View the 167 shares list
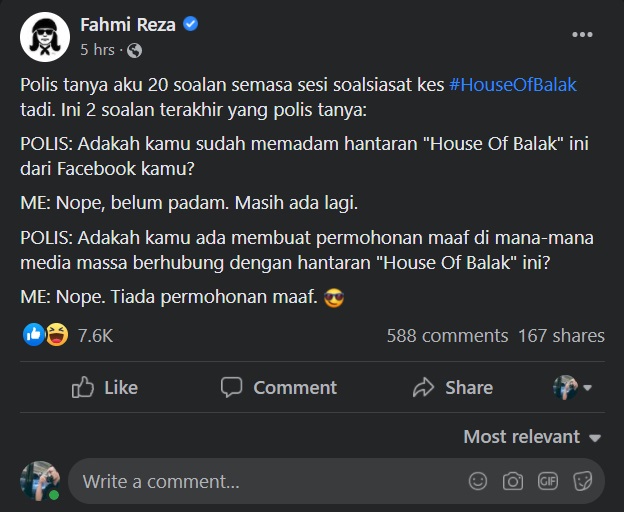 (561, 336)
